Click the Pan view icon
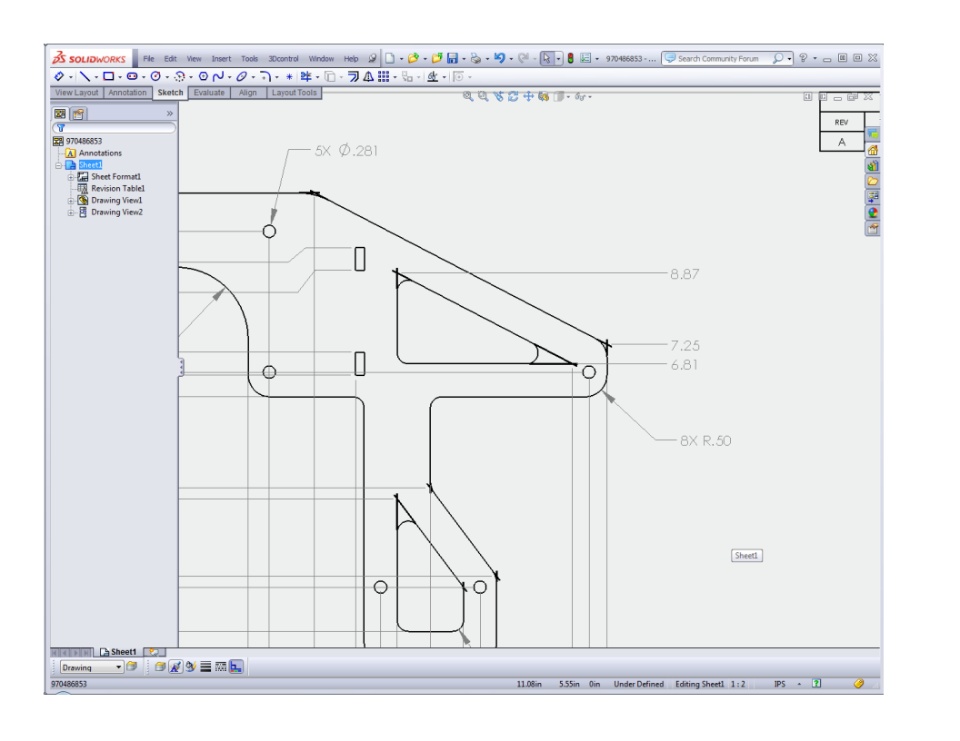 click(528, 96)
